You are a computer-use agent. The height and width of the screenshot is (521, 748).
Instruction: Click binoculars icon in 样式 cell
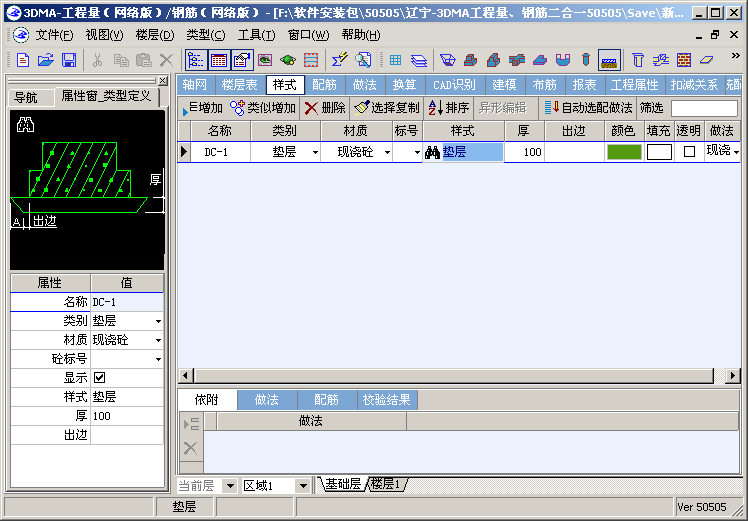tap(432, 152)
